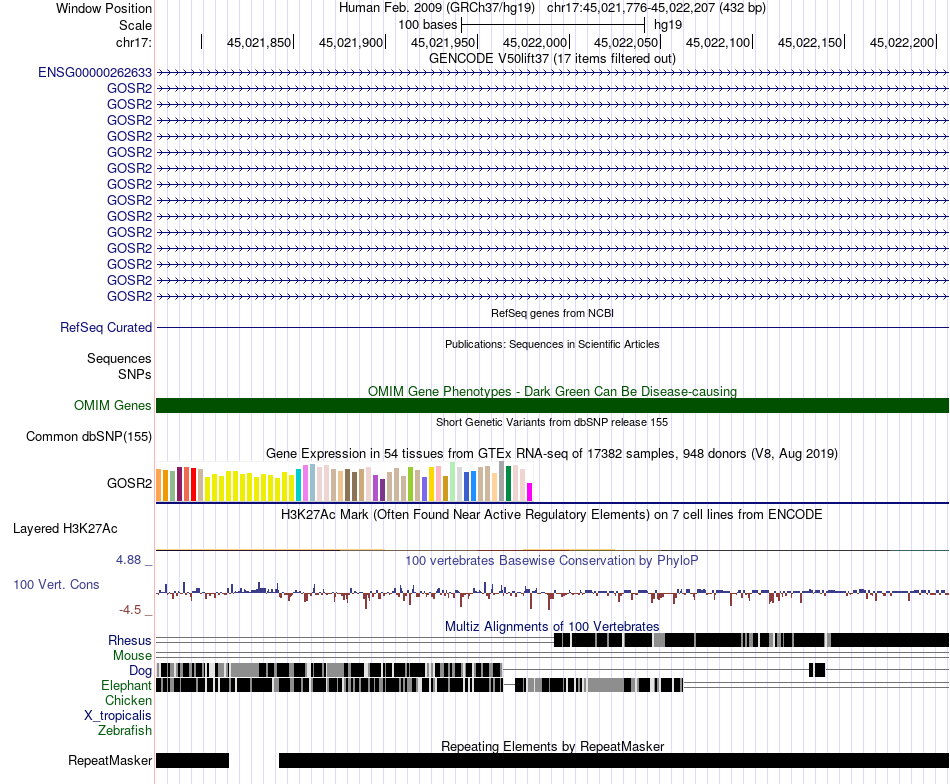Click the Chicken species label

[x=128, y=700]
